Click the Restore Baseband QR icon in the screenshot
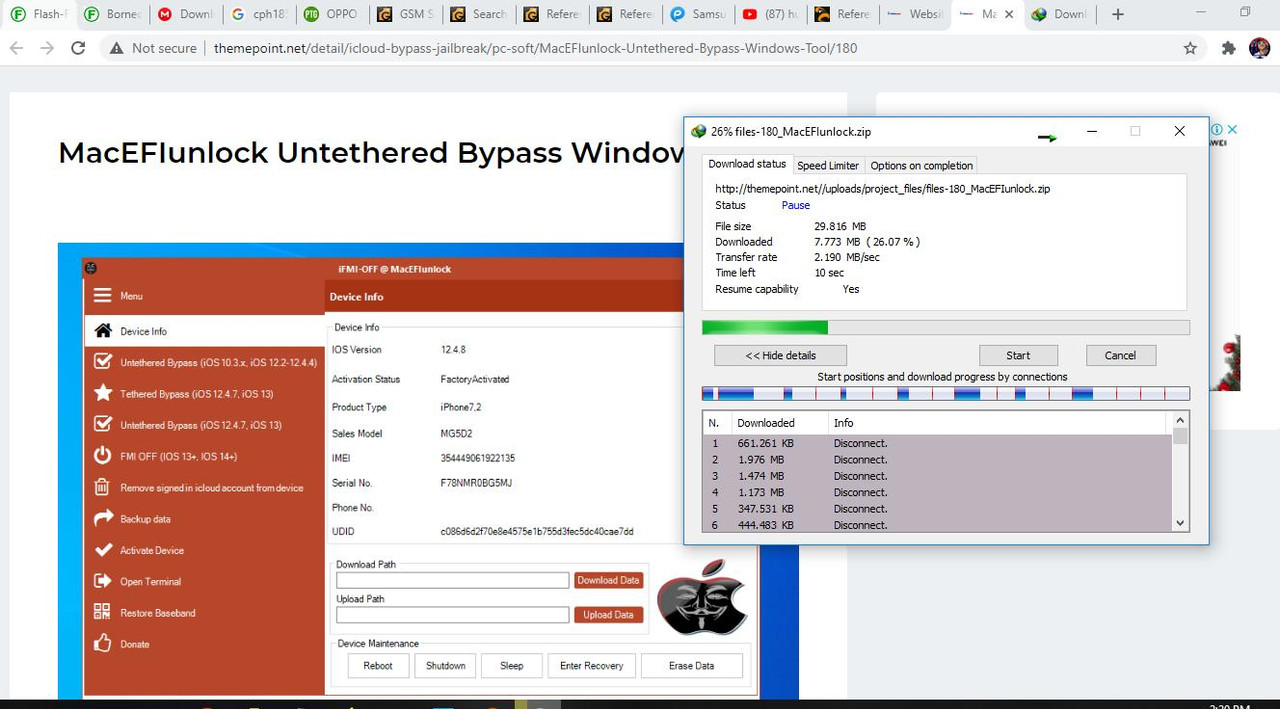 [102, 612]
